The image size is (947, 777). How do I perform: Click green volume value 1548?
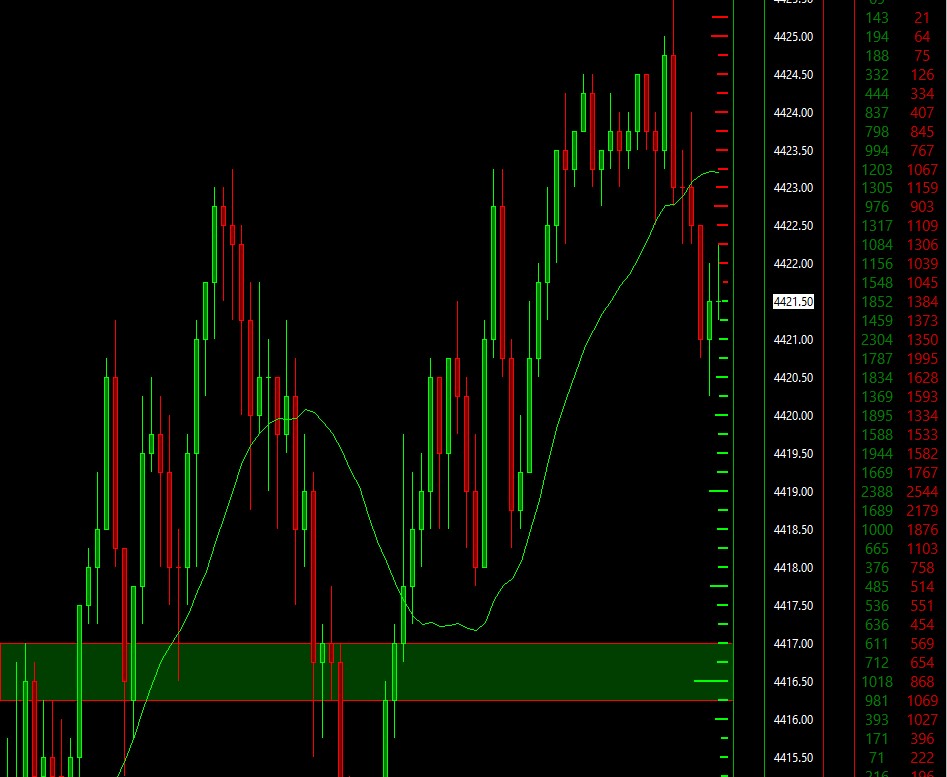click(877, 283)
